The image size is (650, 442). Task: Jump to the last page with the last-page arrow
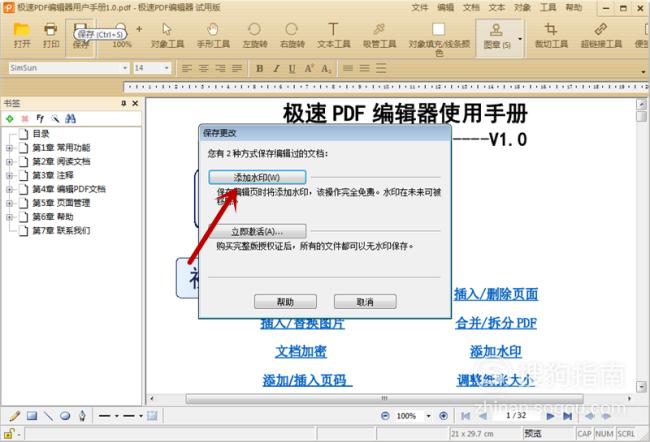(x=568, y=416)
